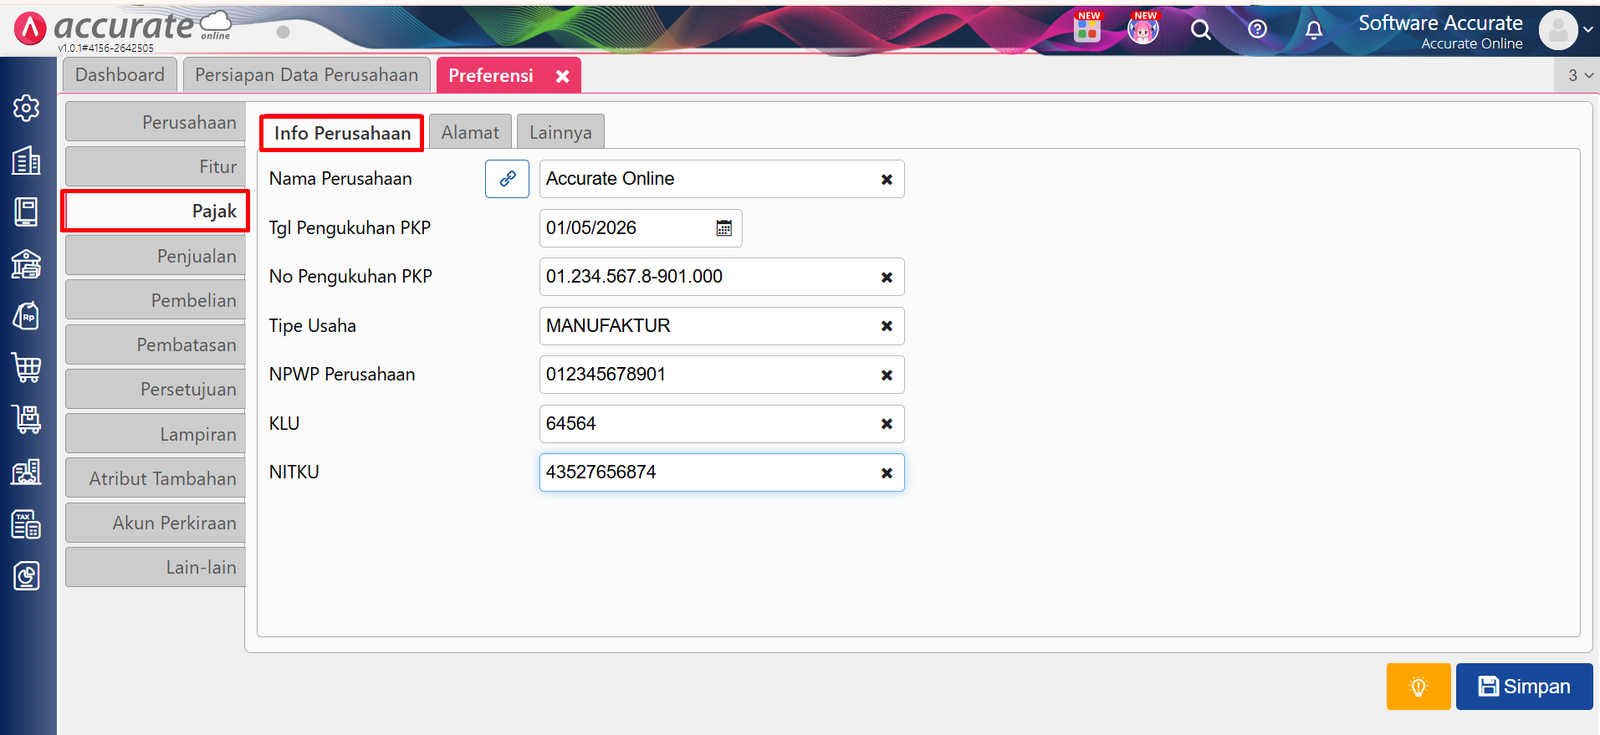Open the Lain-lain preference section
Viewport: 1600px width, 735px height.
click(155, 567)
